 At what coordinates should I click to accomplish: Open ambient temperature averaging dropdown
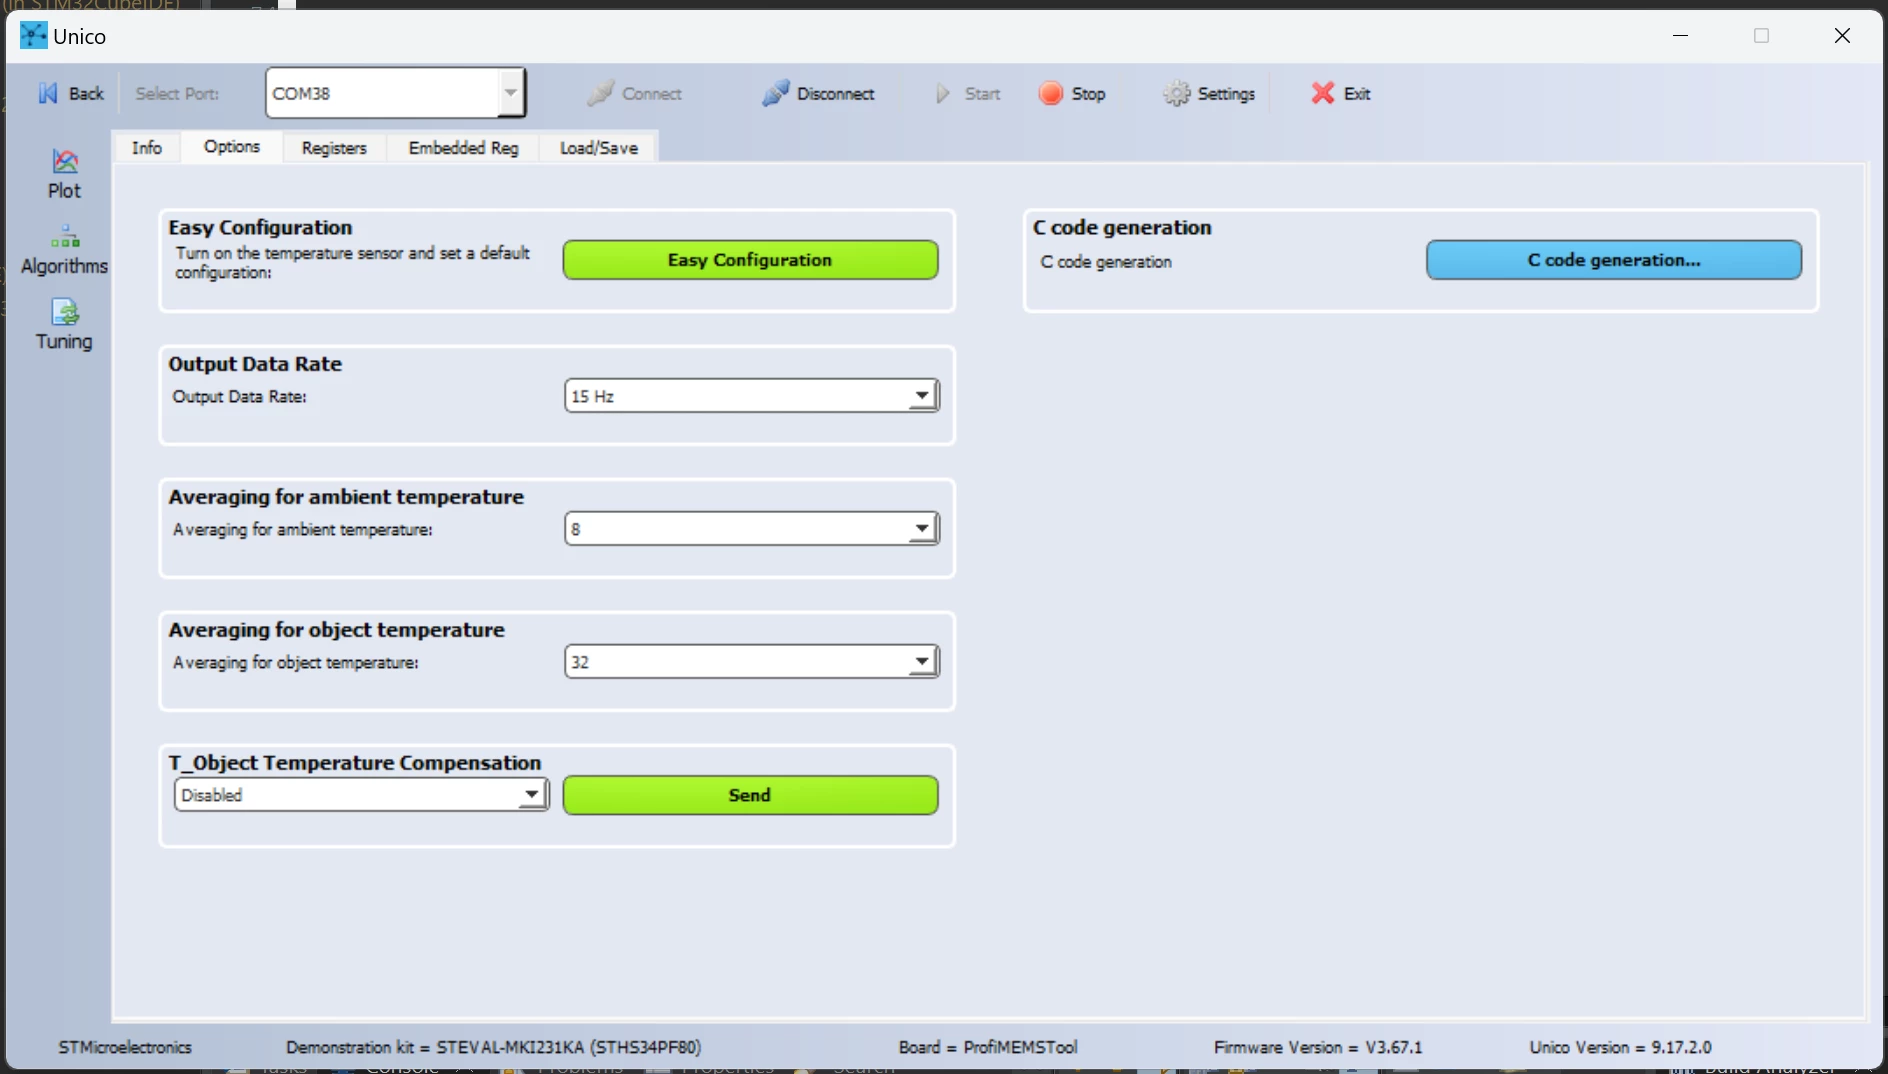point(921,529)
